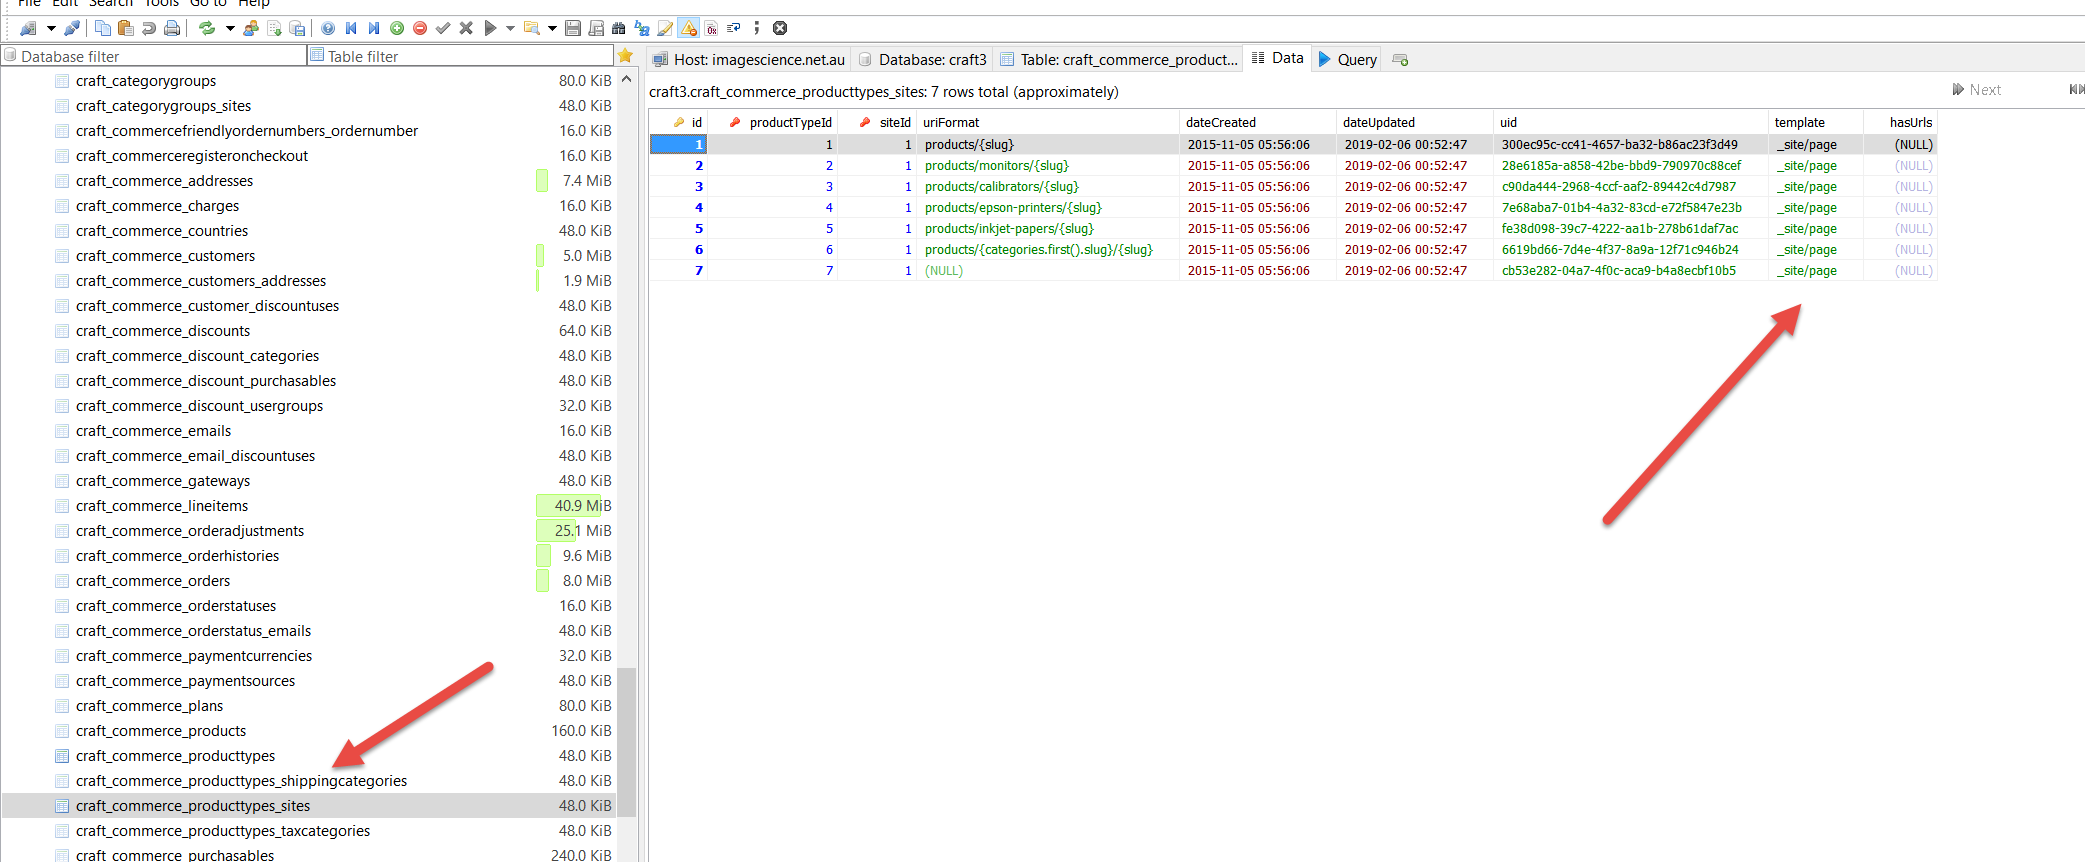Insert a row with the green plus icon
2085x862 pixels.
pyautogui.click(x=397, y=28)
